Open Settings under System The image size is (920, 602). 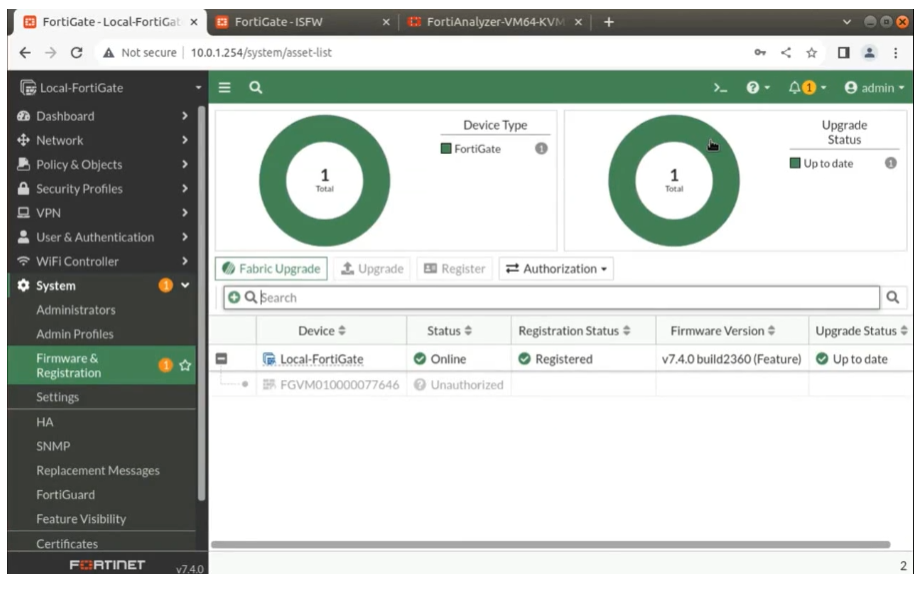(58, 397)
